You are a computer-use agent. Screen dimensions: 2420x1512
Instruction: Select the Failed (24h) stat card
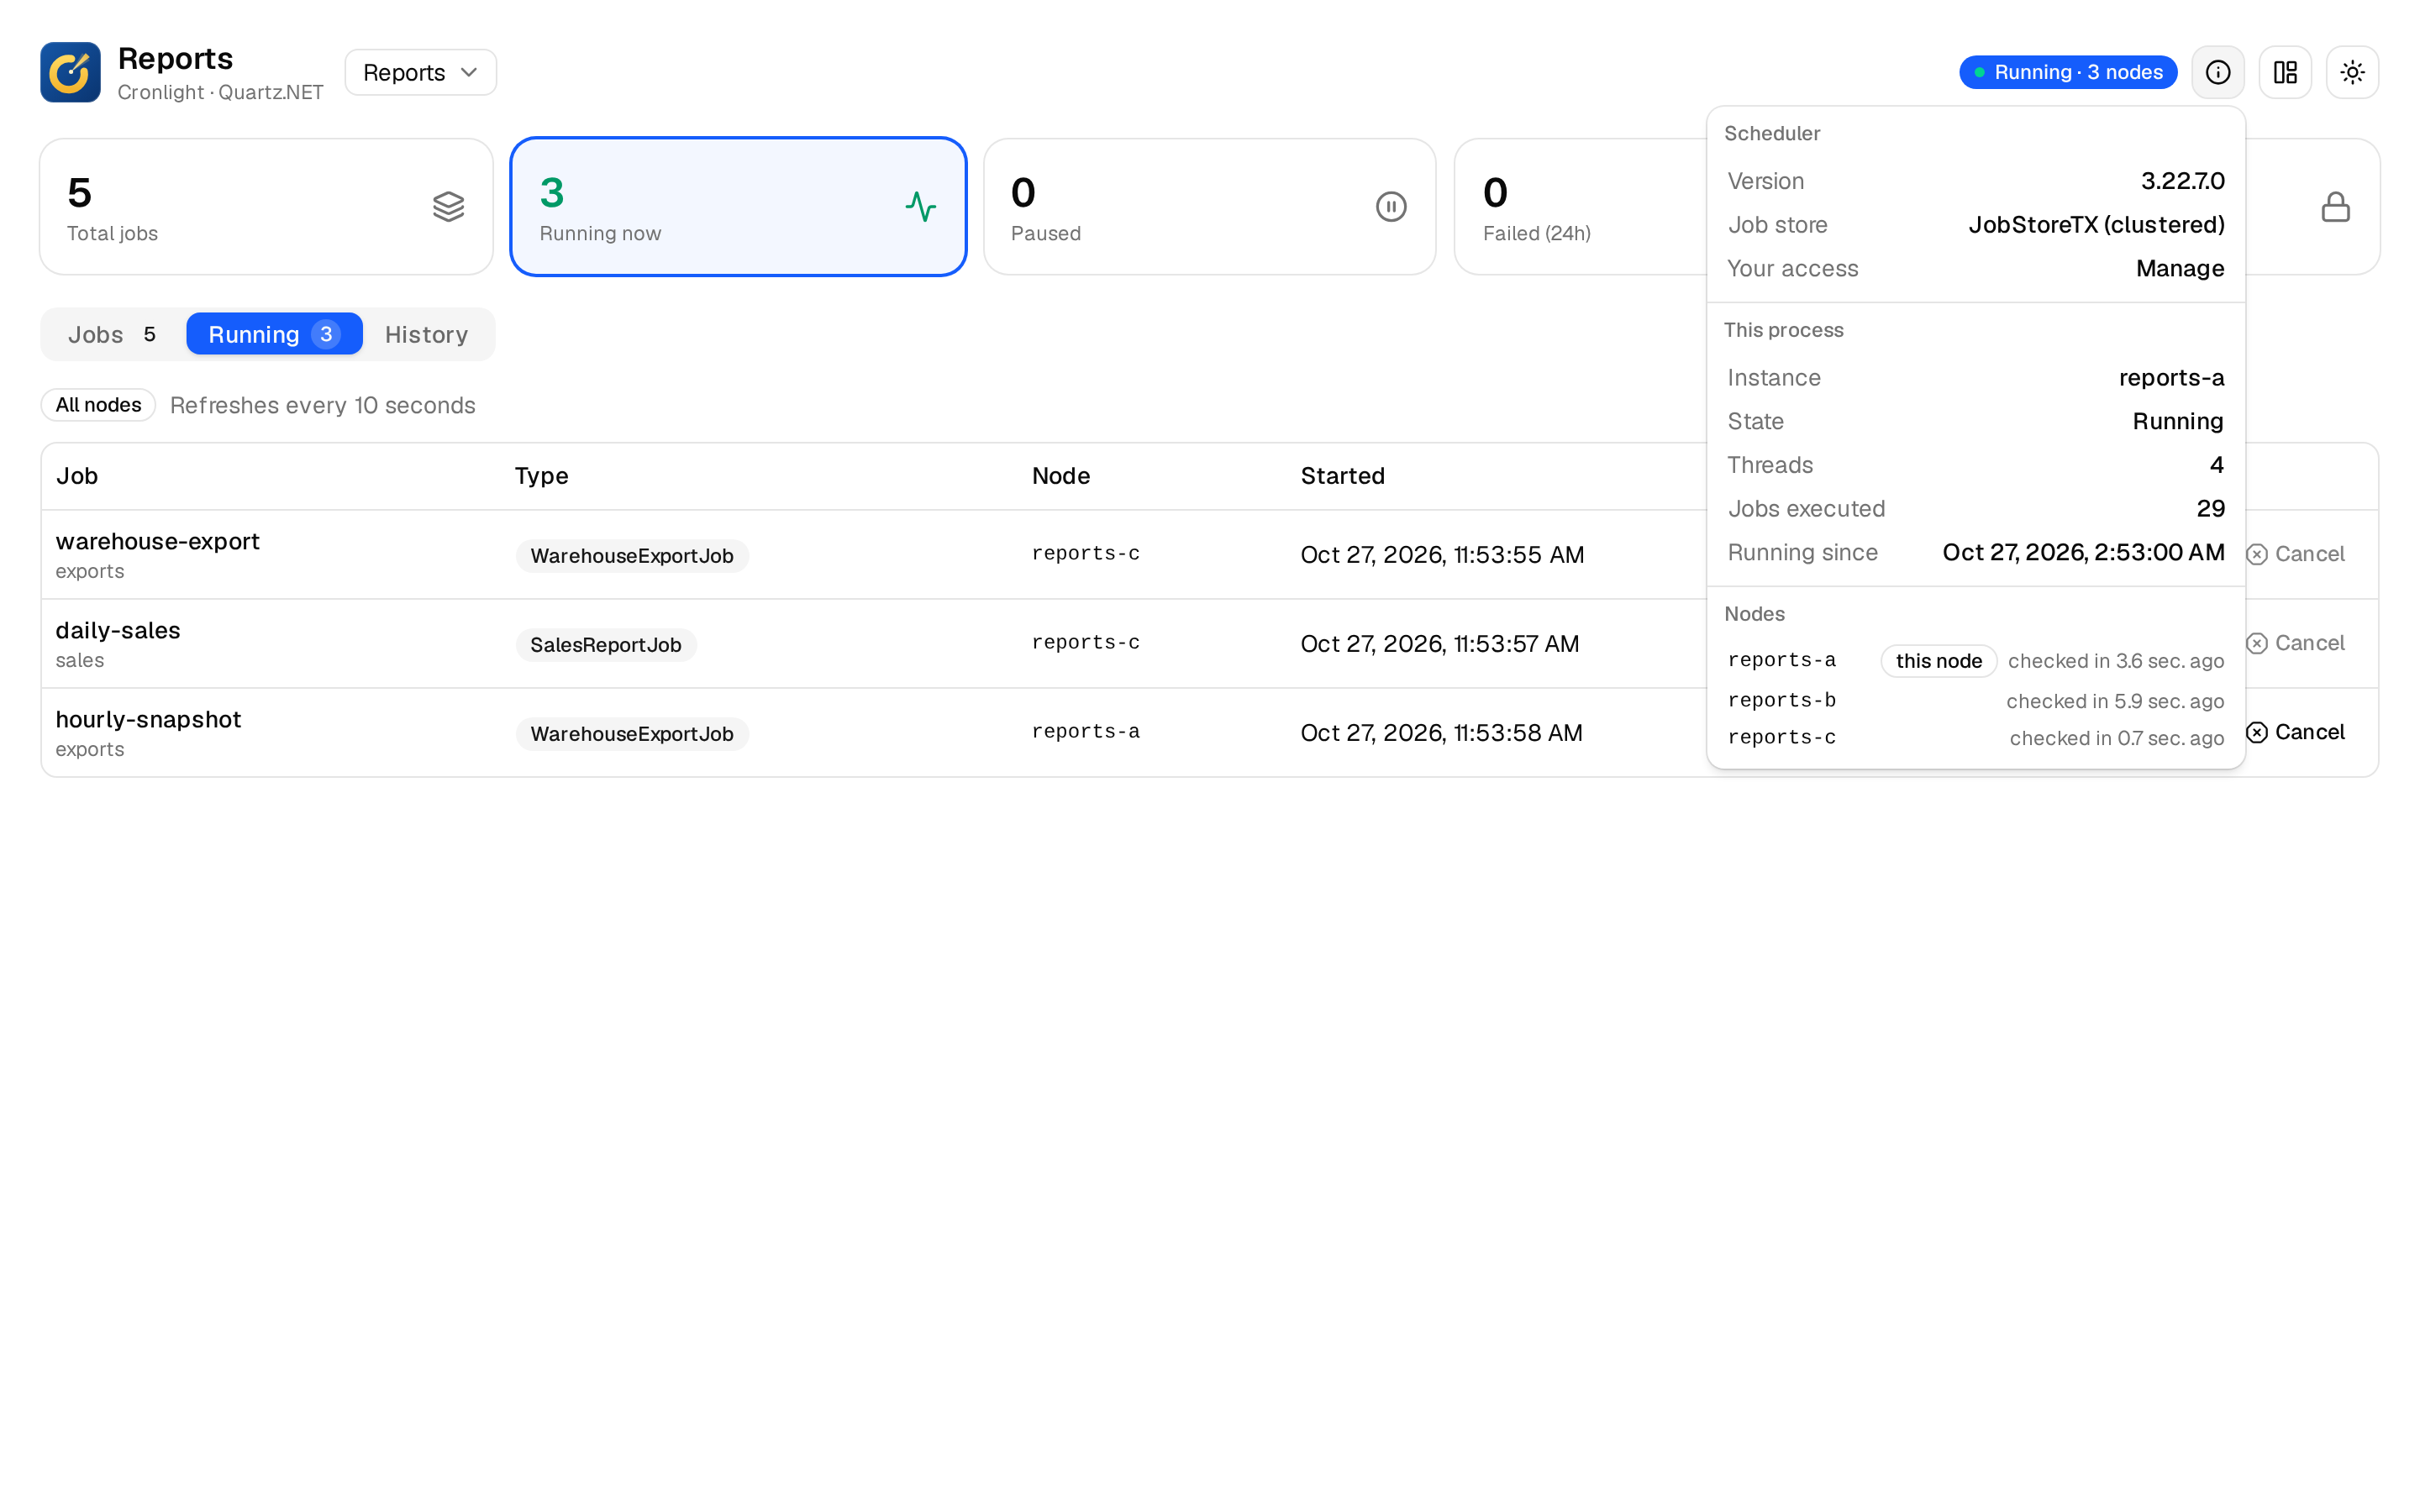point(1580,207)
